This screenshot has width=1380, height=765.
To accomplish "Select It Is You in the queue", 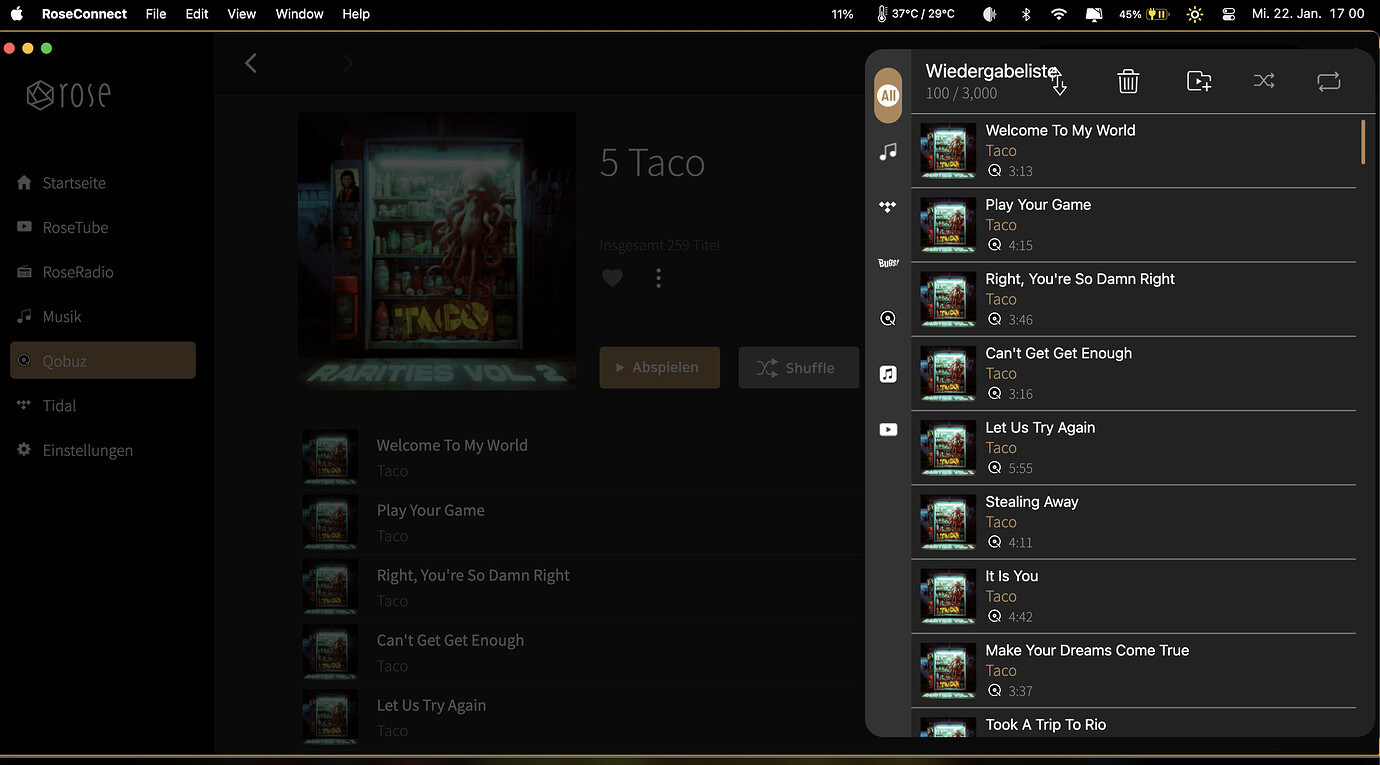I will click(1134, 596).
